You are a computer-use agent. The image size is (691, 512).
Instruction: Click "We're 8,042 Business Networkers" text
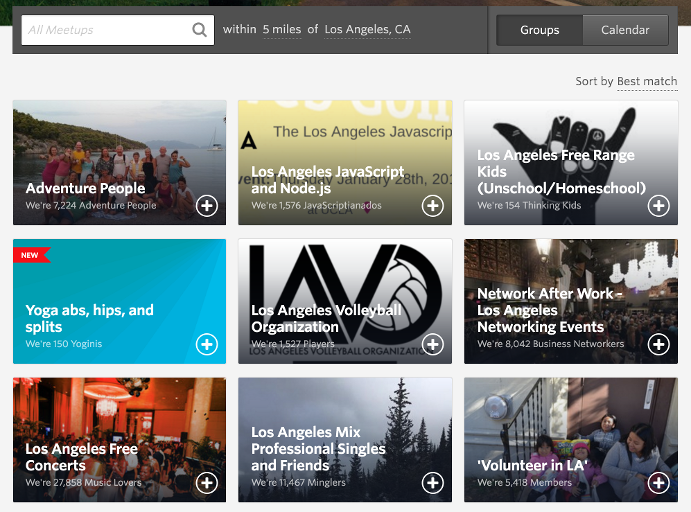point(550,344)
